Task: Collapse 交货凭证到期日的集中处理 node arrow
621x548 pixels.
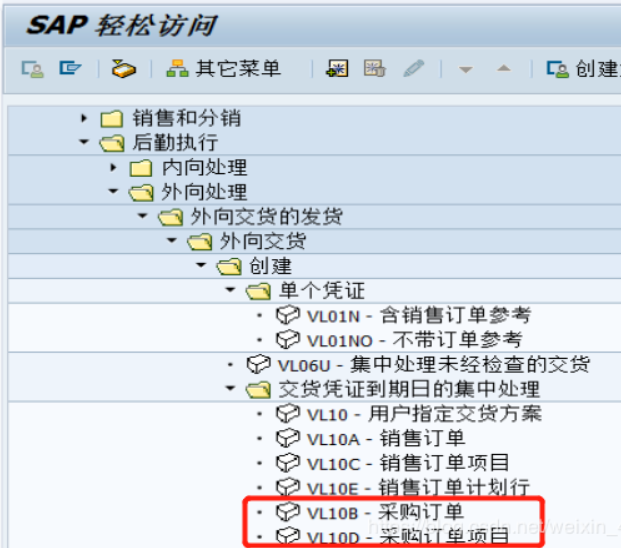Action: coord(230,388)
